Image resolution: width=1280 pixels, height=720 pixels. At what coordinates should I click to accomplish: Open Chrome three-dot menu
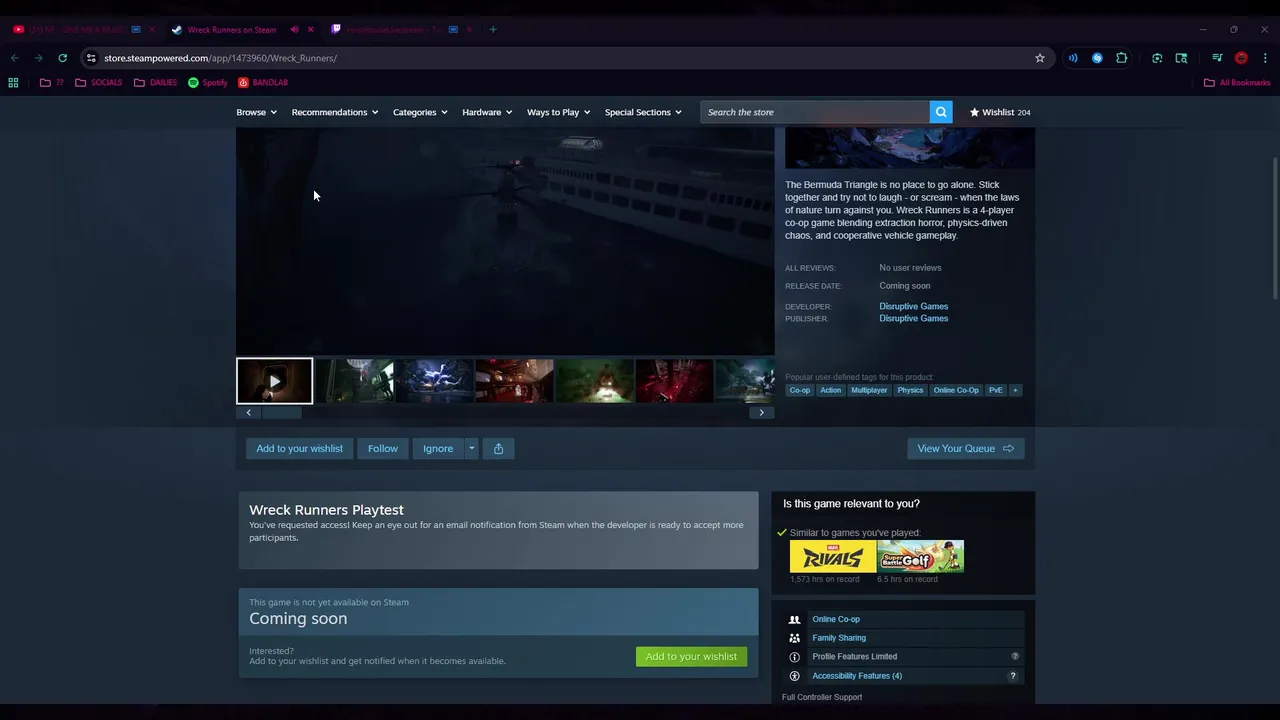pyautogui.click(x=1265, y=58)
